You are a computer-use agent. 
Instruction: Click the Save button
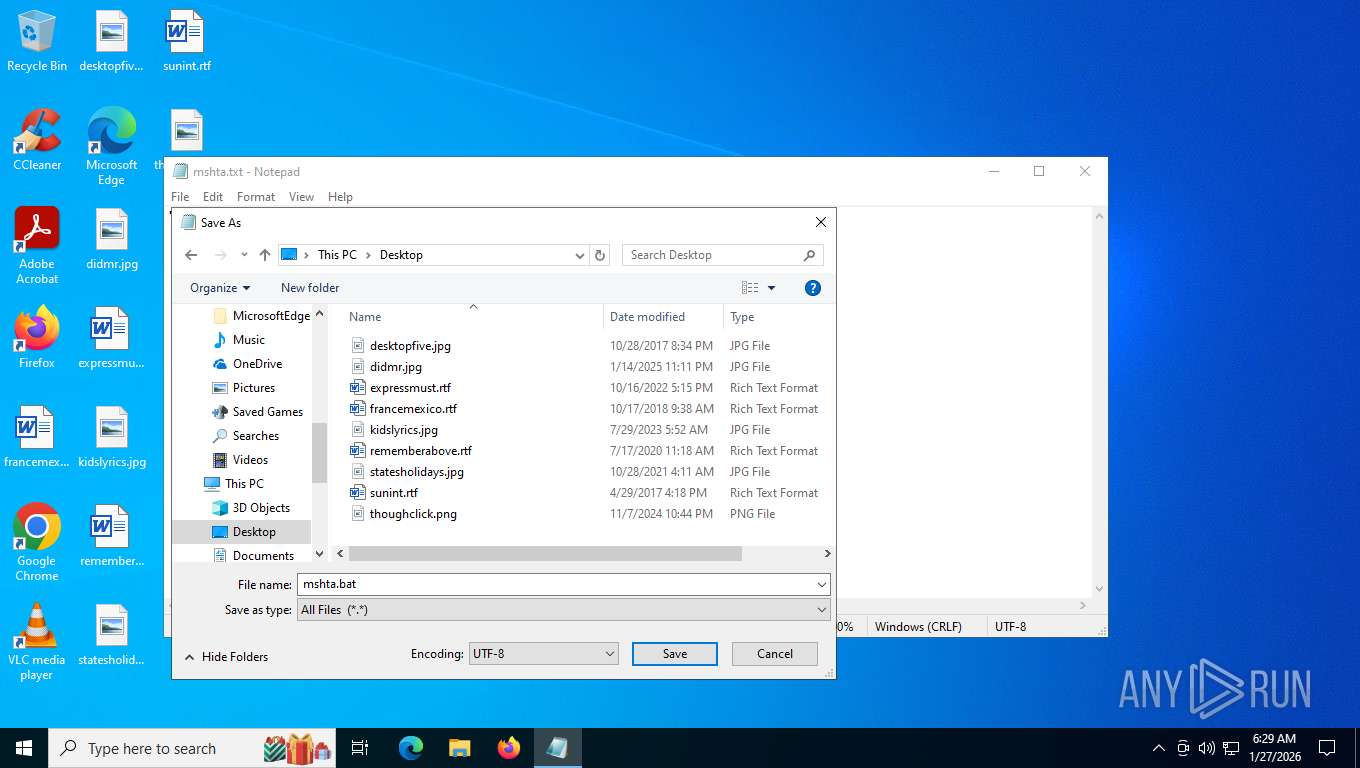(x=675, y=654)
